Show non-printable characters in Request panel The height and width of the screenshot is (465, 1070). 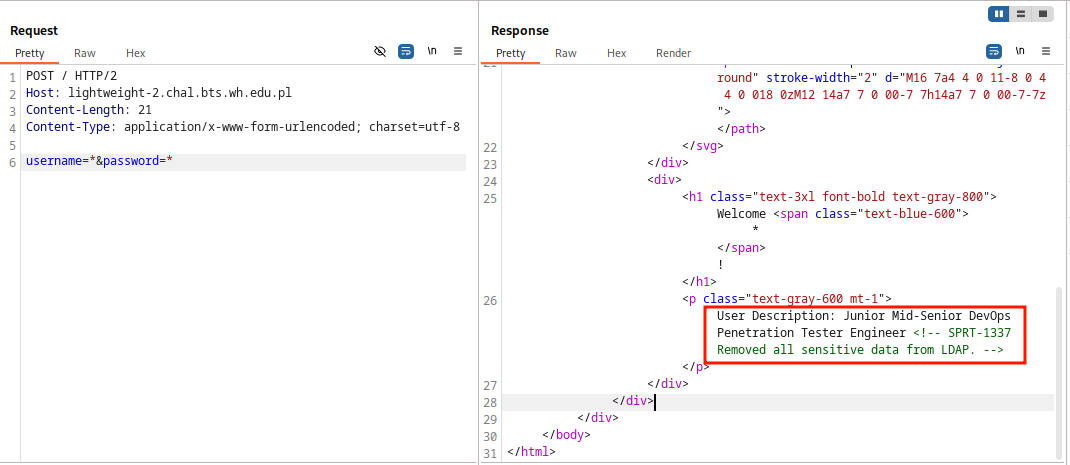(432, 51)
